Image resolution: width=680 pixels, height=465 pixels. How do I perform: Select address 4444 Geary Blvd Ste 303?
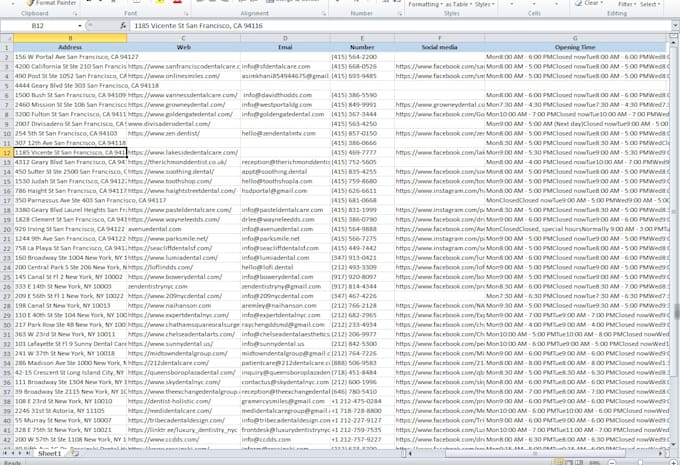[x=70, y=85]
